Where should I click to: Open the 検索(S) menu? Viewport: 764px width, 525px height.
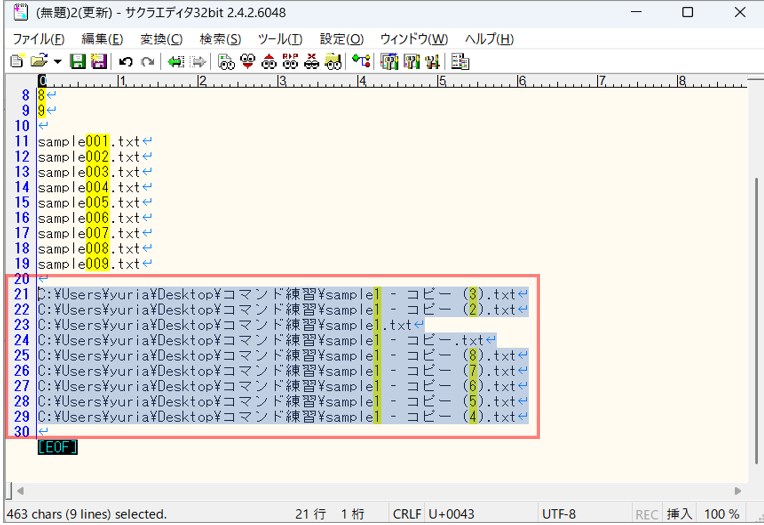[x=220, y=39]
